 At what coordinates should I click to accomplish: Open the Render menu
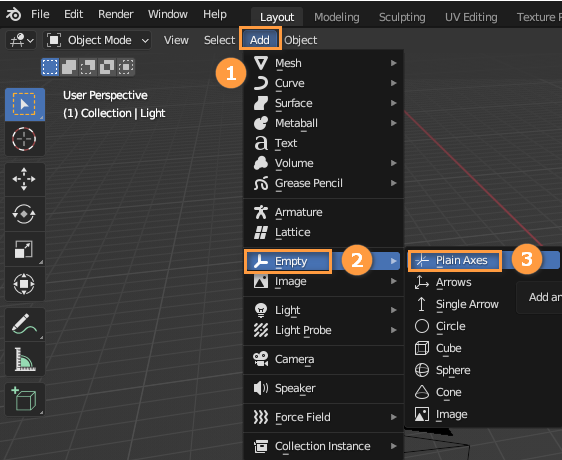click(116, 14)
